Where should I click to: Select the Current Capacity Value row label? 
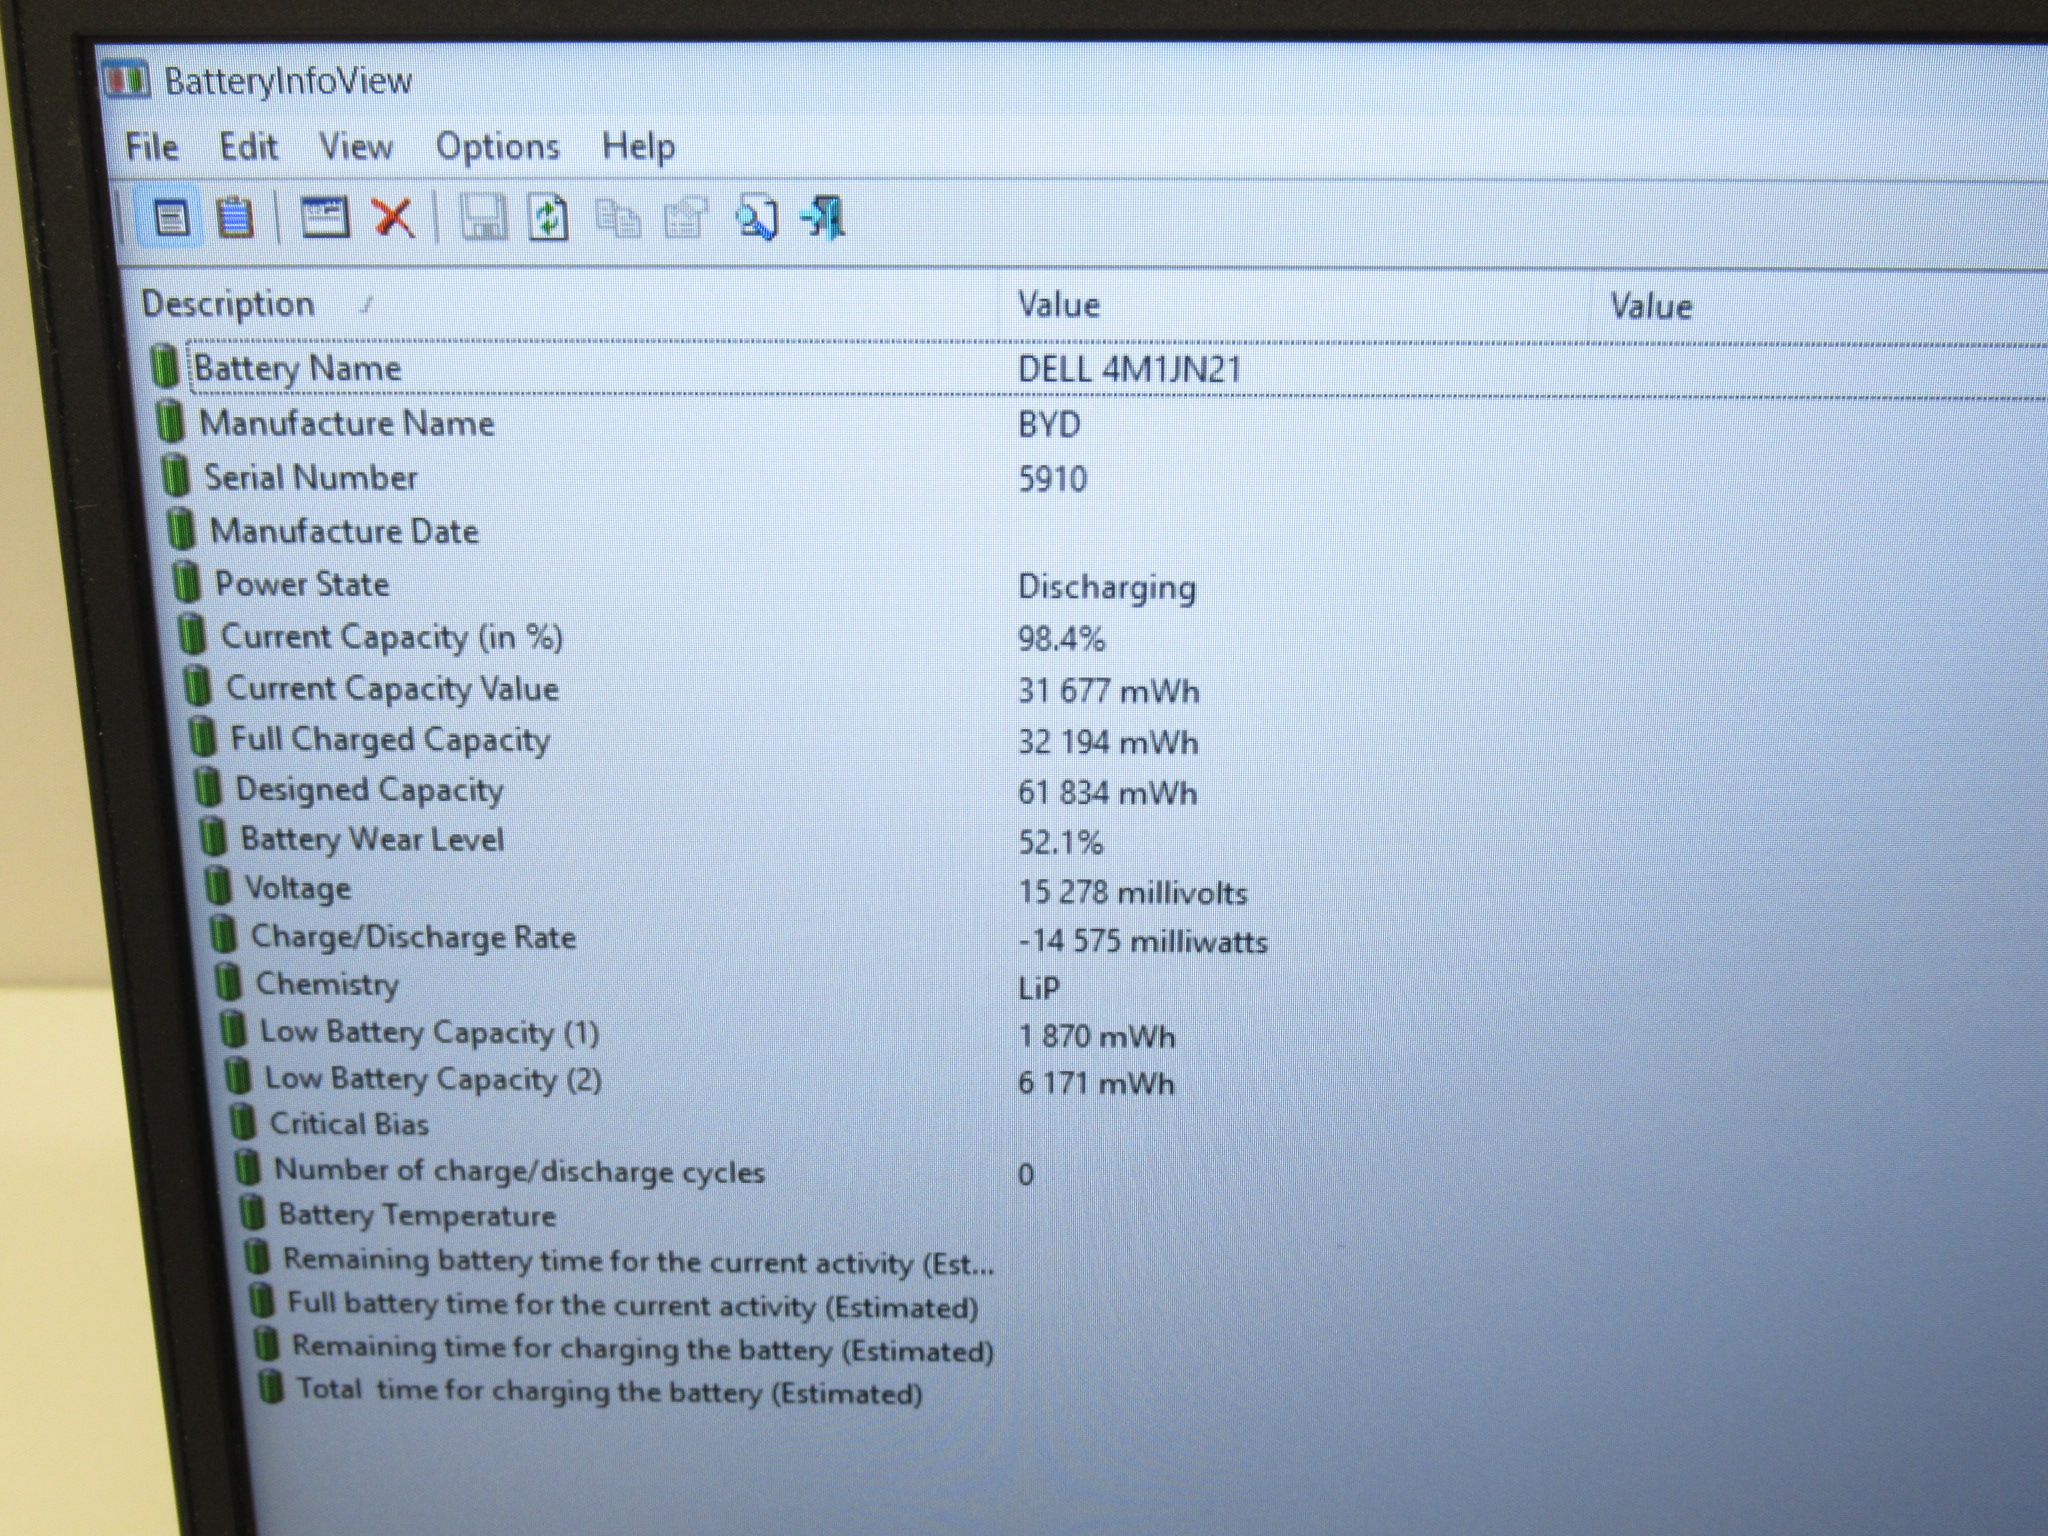392,688
